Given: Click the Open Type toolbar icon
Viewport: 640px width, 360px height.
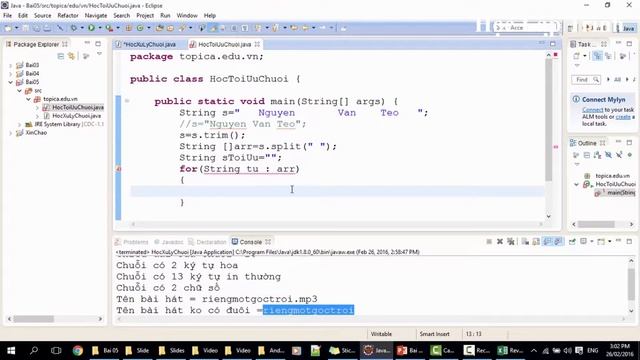Looking at the screenshot, I should (x=160, y=28).
